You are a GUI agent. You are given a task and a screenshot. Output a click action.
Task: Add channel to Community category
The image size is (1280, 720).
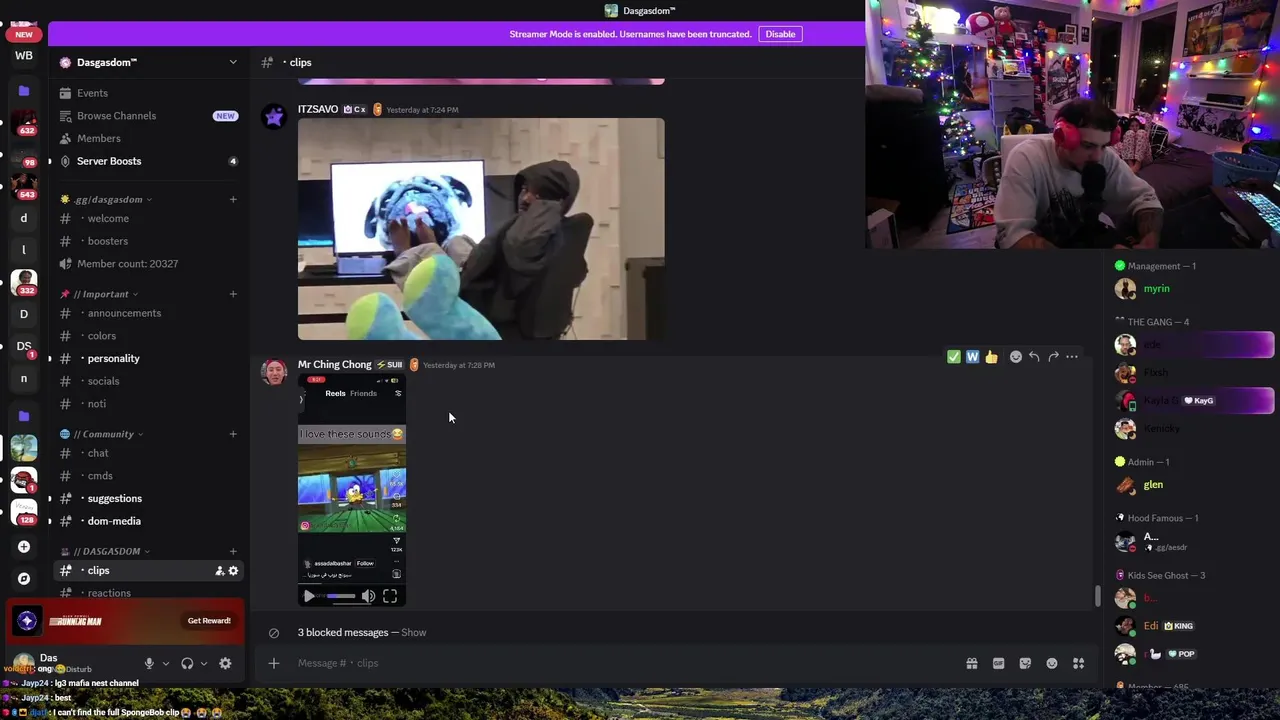point(233,434)
